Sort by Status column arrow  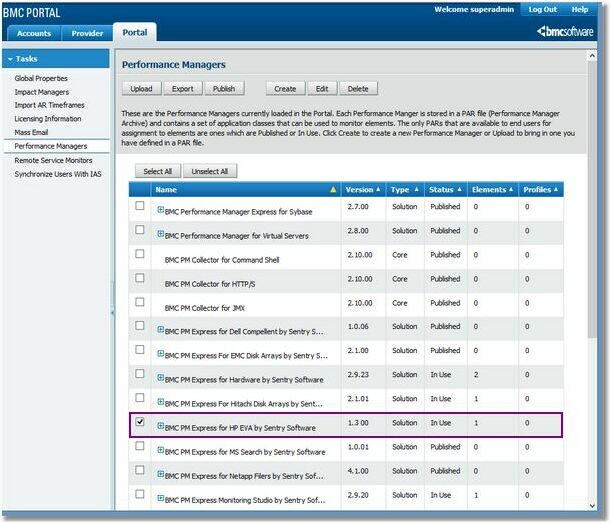click(x=459, y=189)
